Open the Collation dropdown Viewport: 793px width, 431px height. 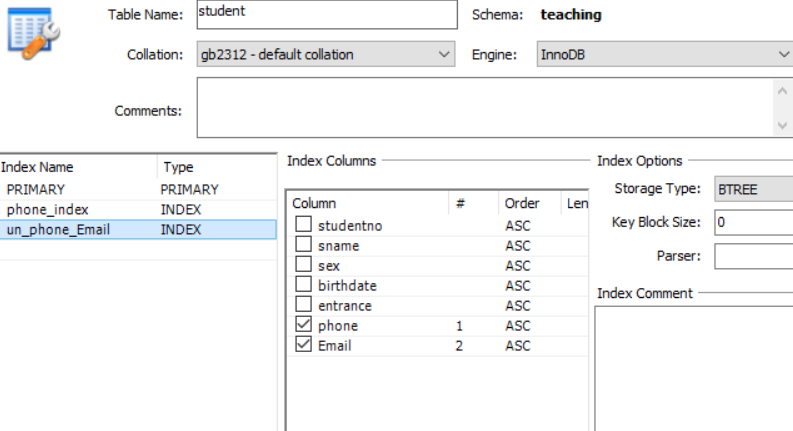tap(326, 55)
